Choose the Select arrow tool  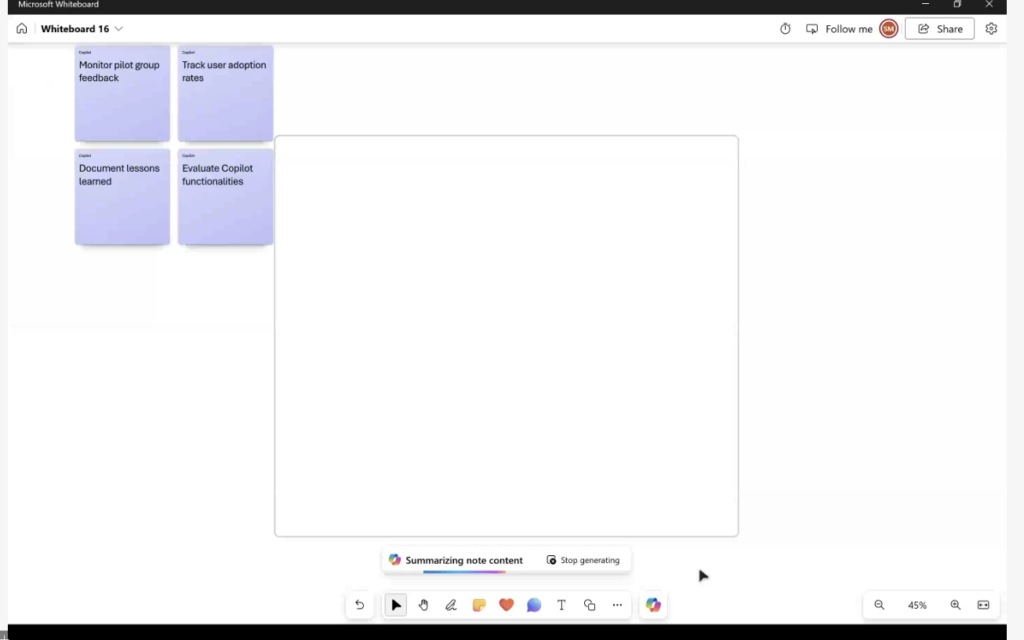point(396,605)
